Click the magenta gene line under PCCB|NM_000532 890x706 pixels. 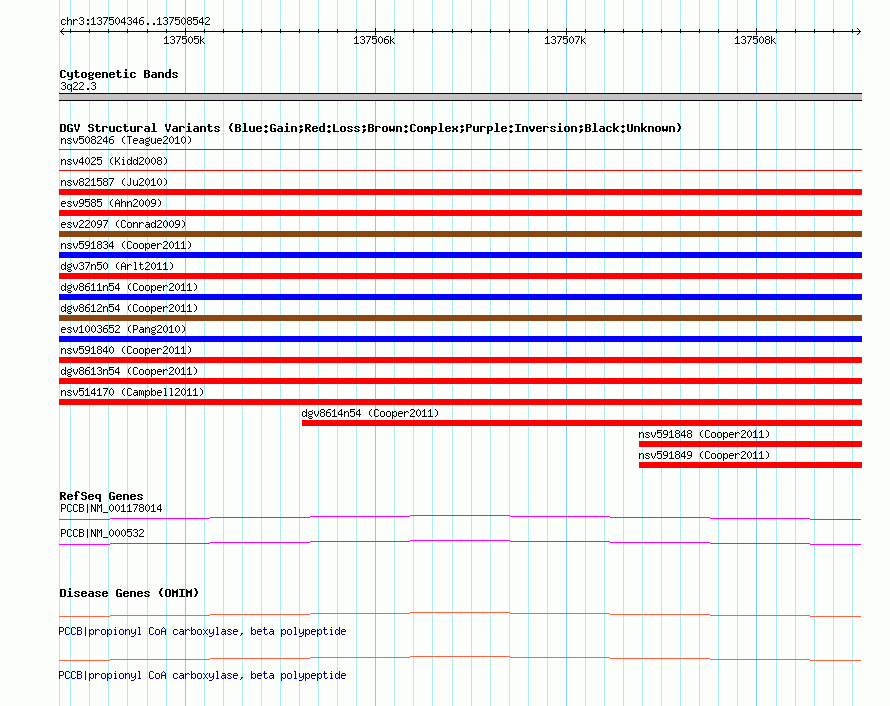point(460,542)
